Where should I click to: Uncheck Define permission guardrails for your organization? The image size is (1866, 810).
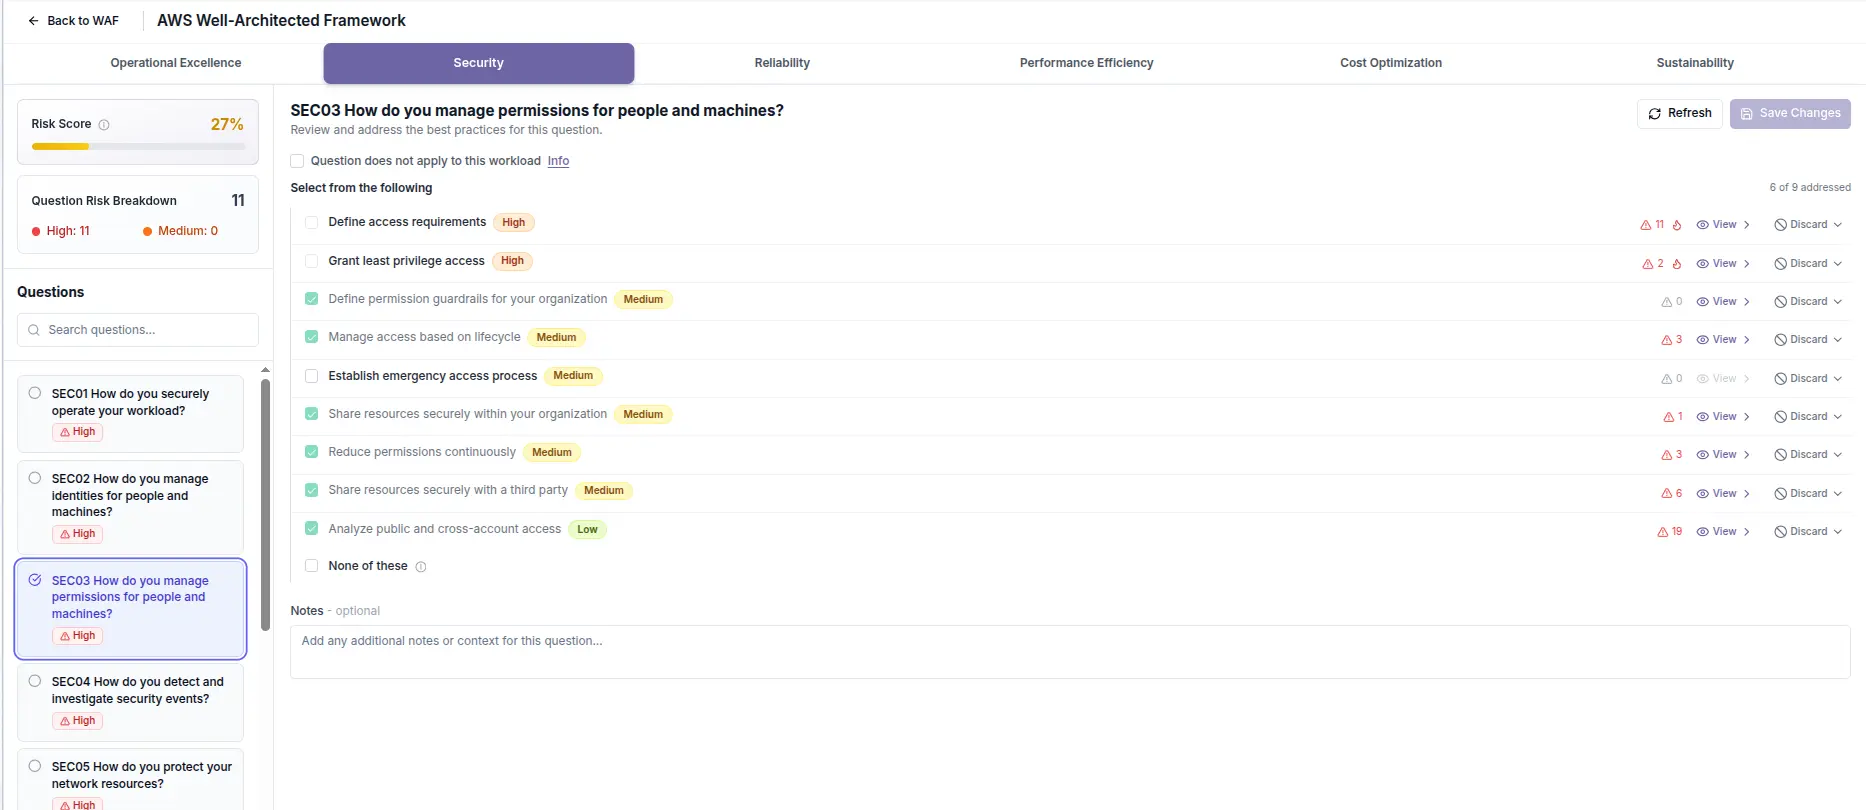tap(311, 299)
